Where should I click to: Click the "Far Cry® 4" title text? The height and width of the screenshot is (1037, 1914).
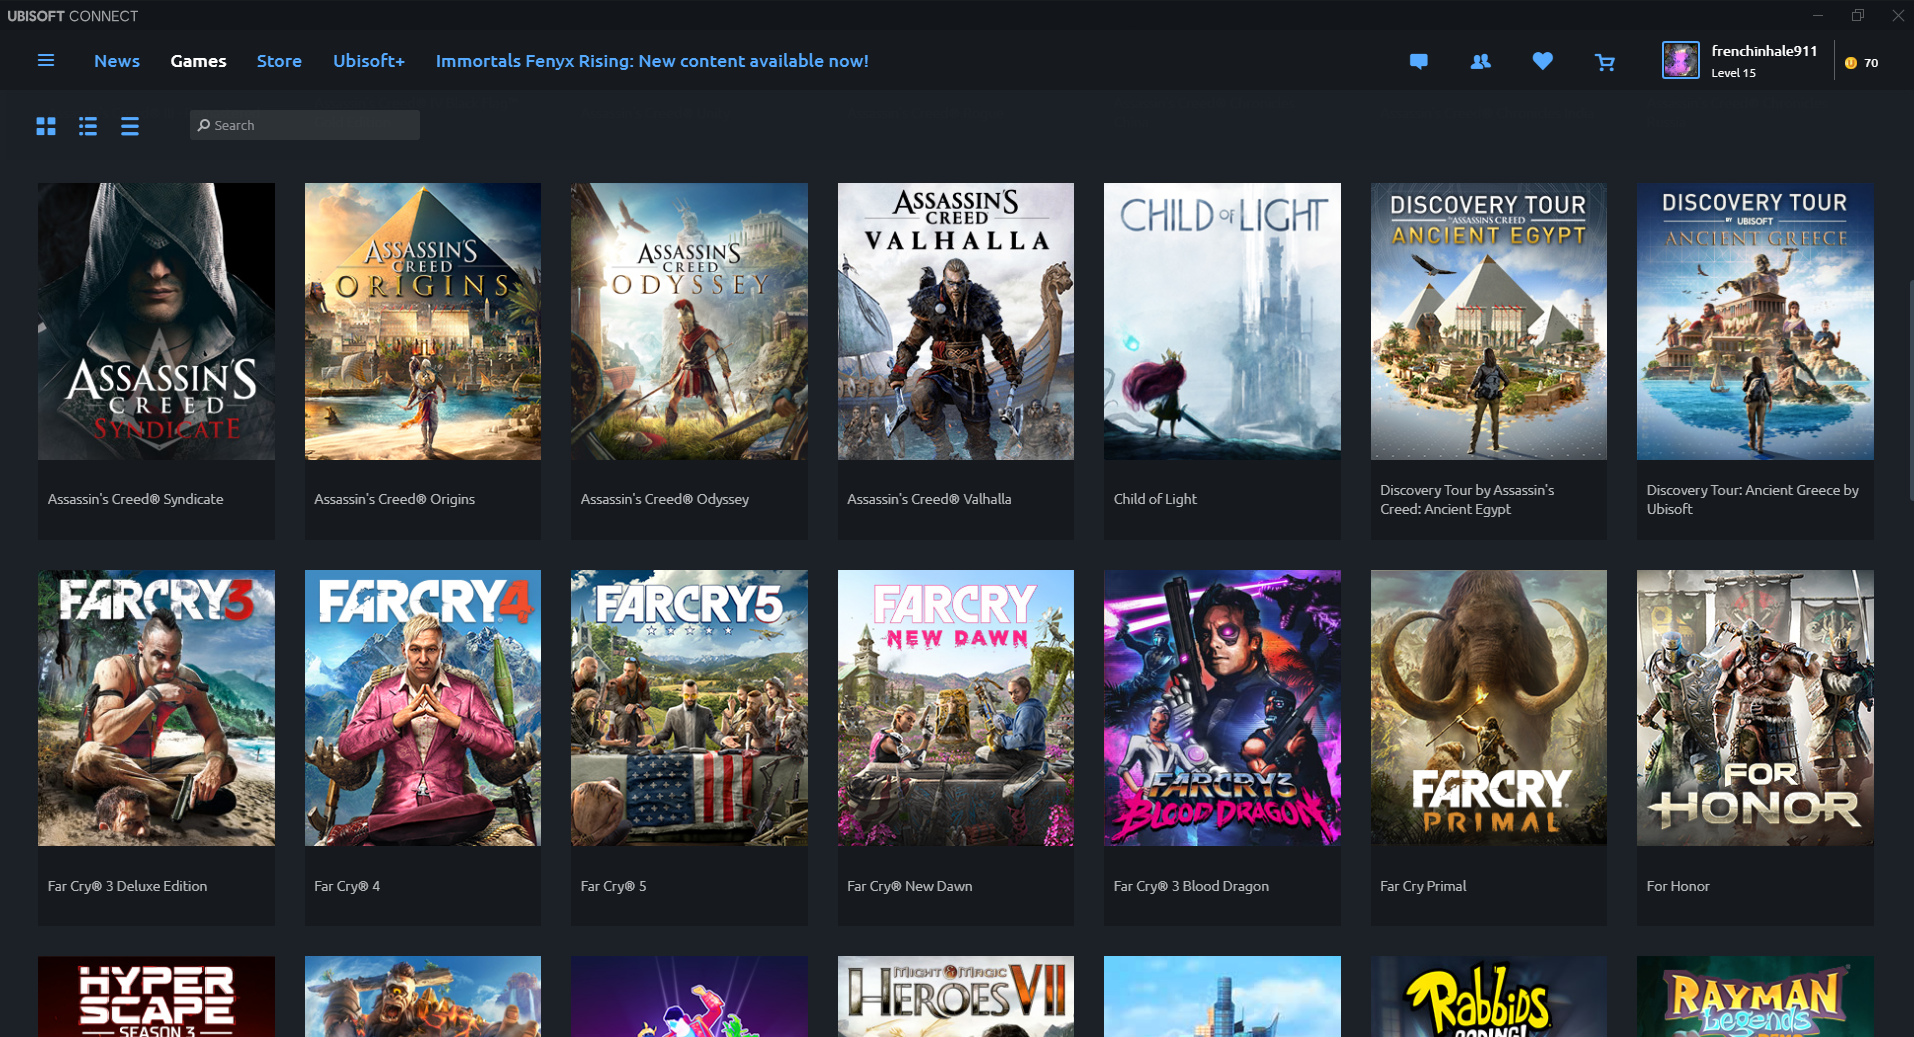pyautogui.click(x=347, y=886)
